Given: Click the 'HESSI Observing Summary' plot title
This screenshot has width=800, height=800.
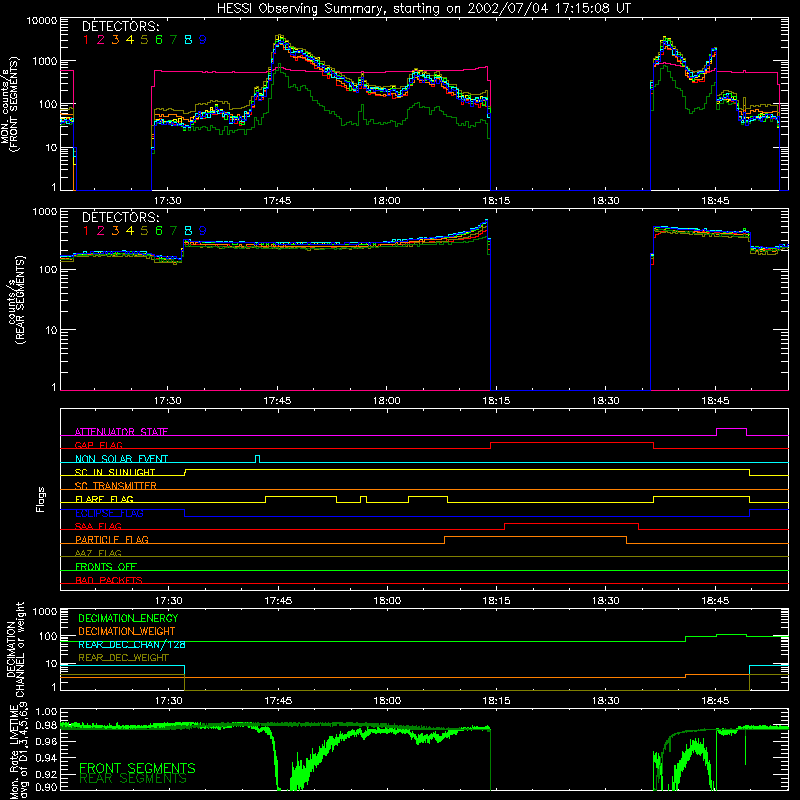Looking at the screenshot, I should [x=423, y=9].
